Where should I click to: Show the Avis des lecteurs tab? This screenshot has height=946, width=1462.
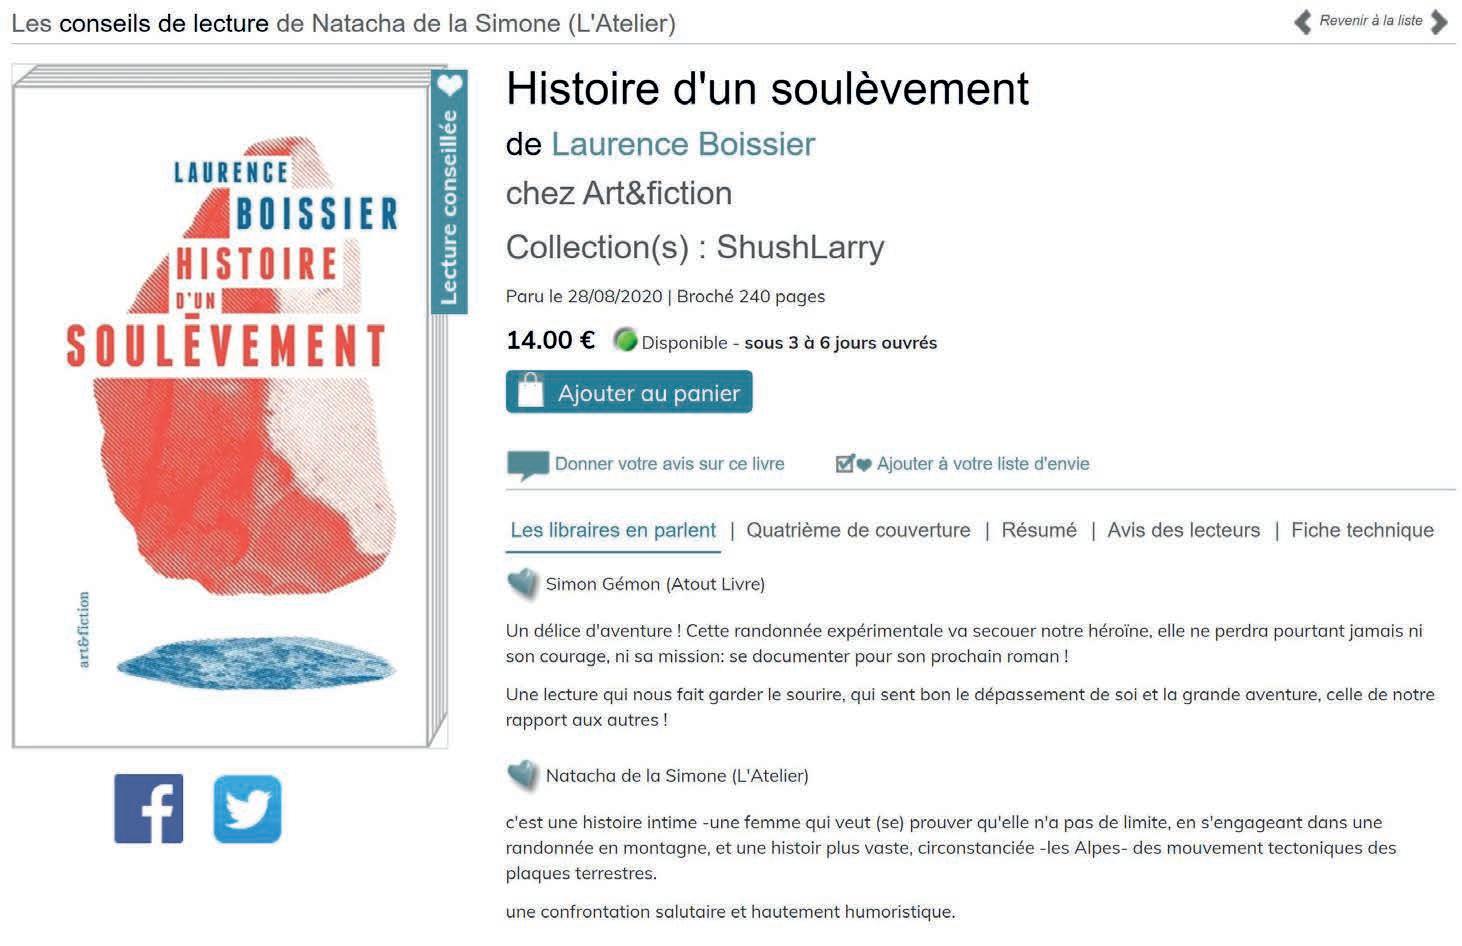[1183, 530]
